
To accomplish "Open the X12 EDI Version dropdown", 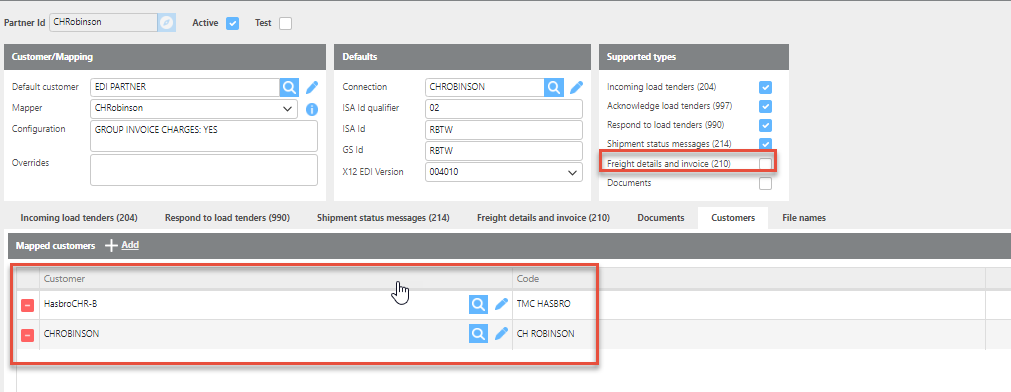I will [x=504, y=173].
